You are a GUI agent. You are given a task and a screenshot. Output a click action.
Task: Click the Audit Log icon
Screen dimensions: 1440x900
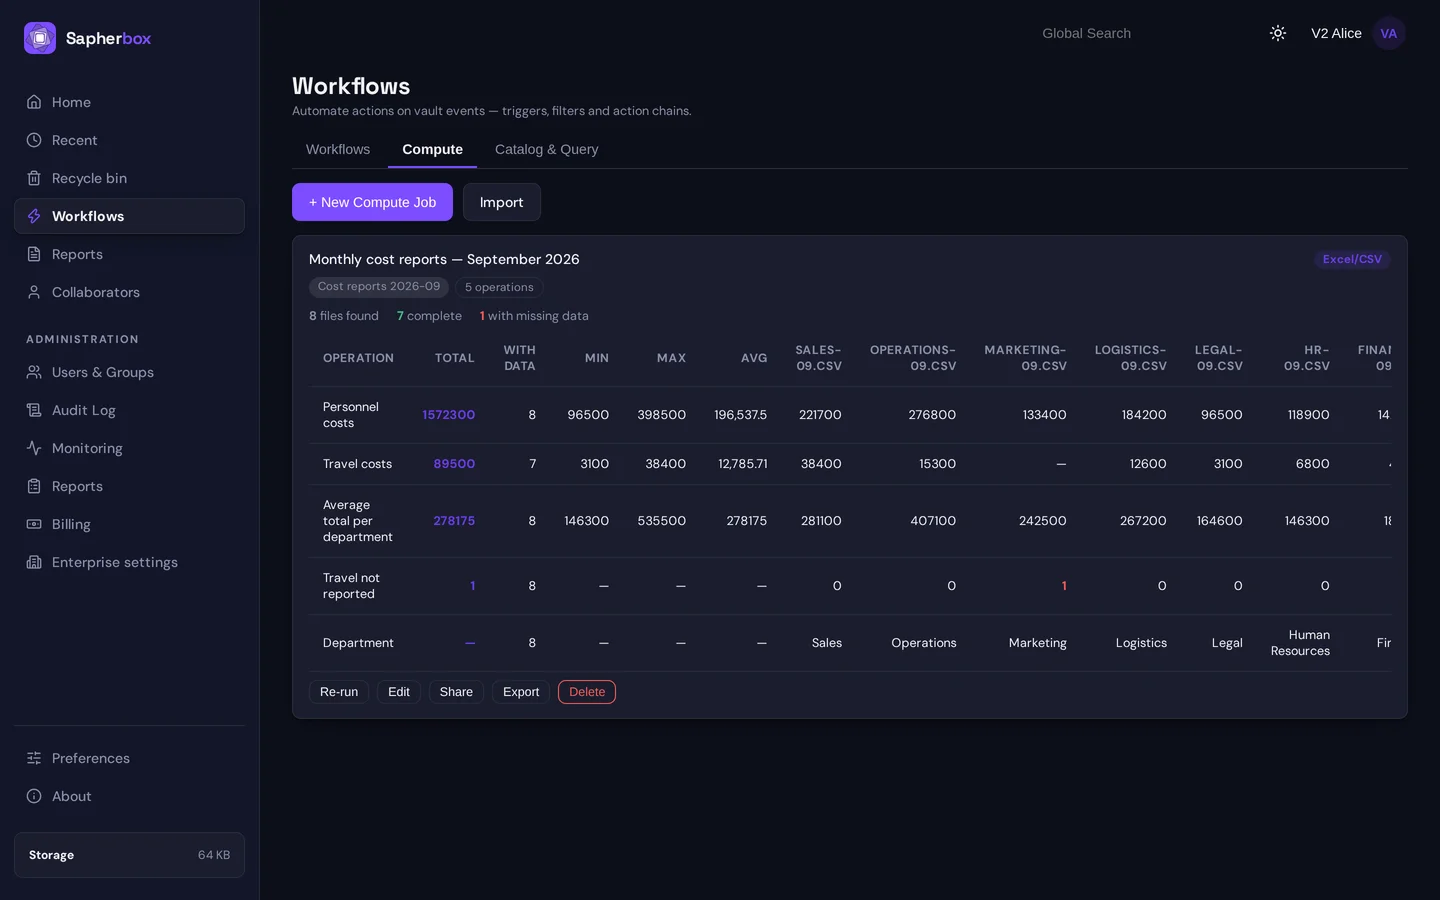(34, 410)
